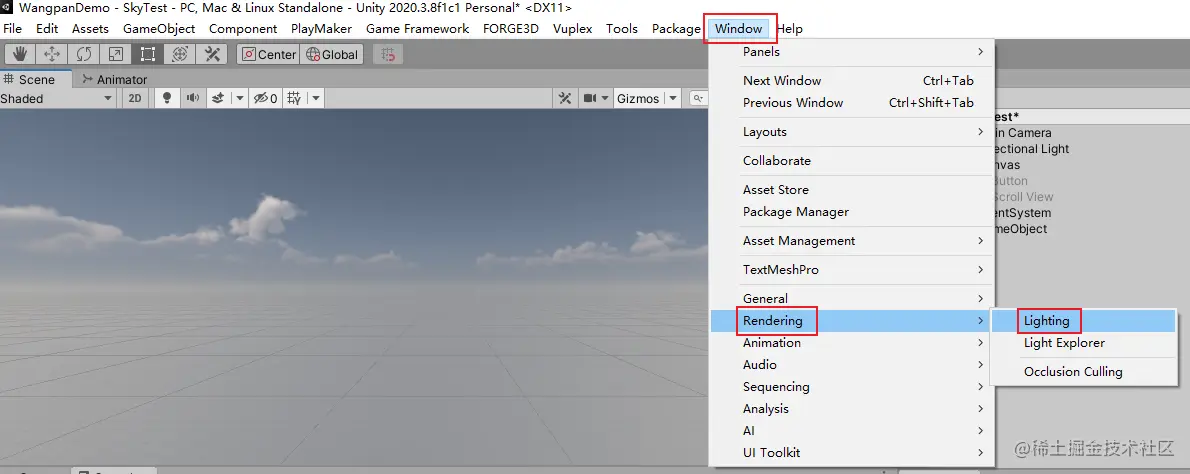Screen dimensions: 1190x474
Task: Open the Edit menu
Action: pyautogui.click(x=47, y=29)
